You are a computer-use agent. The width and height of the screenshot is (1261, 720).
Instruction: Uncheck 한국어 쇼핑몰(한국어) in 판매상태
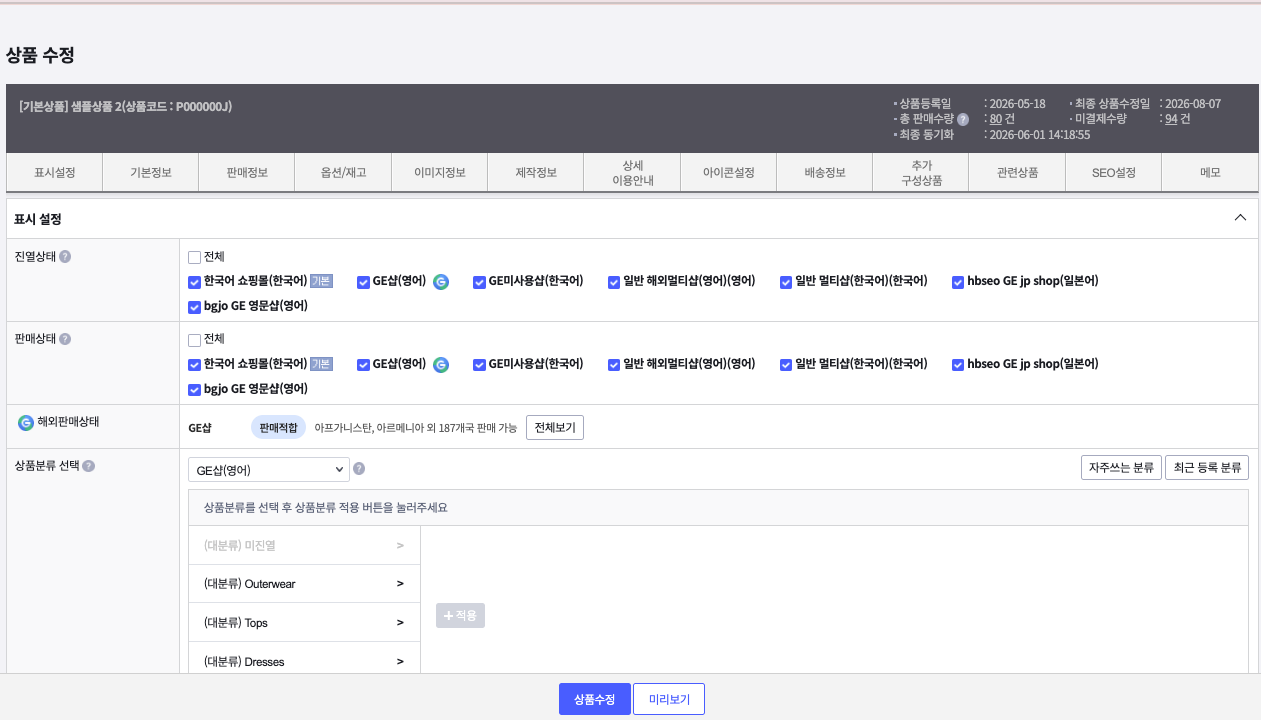click(195, 364)
